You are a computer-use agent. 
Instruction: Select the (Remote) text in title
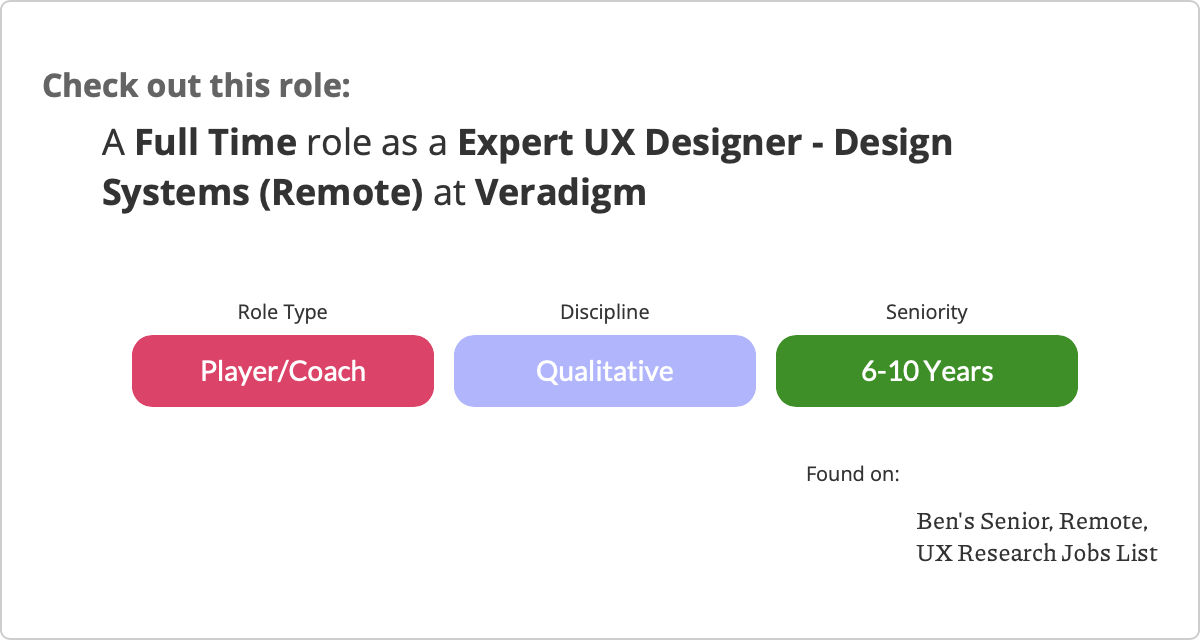click(341, 192)
